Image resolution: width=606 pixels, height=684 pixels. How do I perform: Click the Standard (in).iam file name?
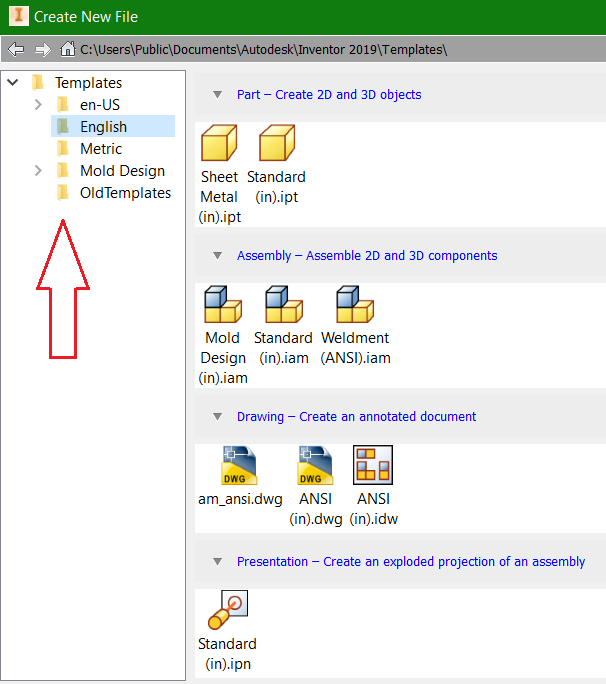[x=284, y=348]
